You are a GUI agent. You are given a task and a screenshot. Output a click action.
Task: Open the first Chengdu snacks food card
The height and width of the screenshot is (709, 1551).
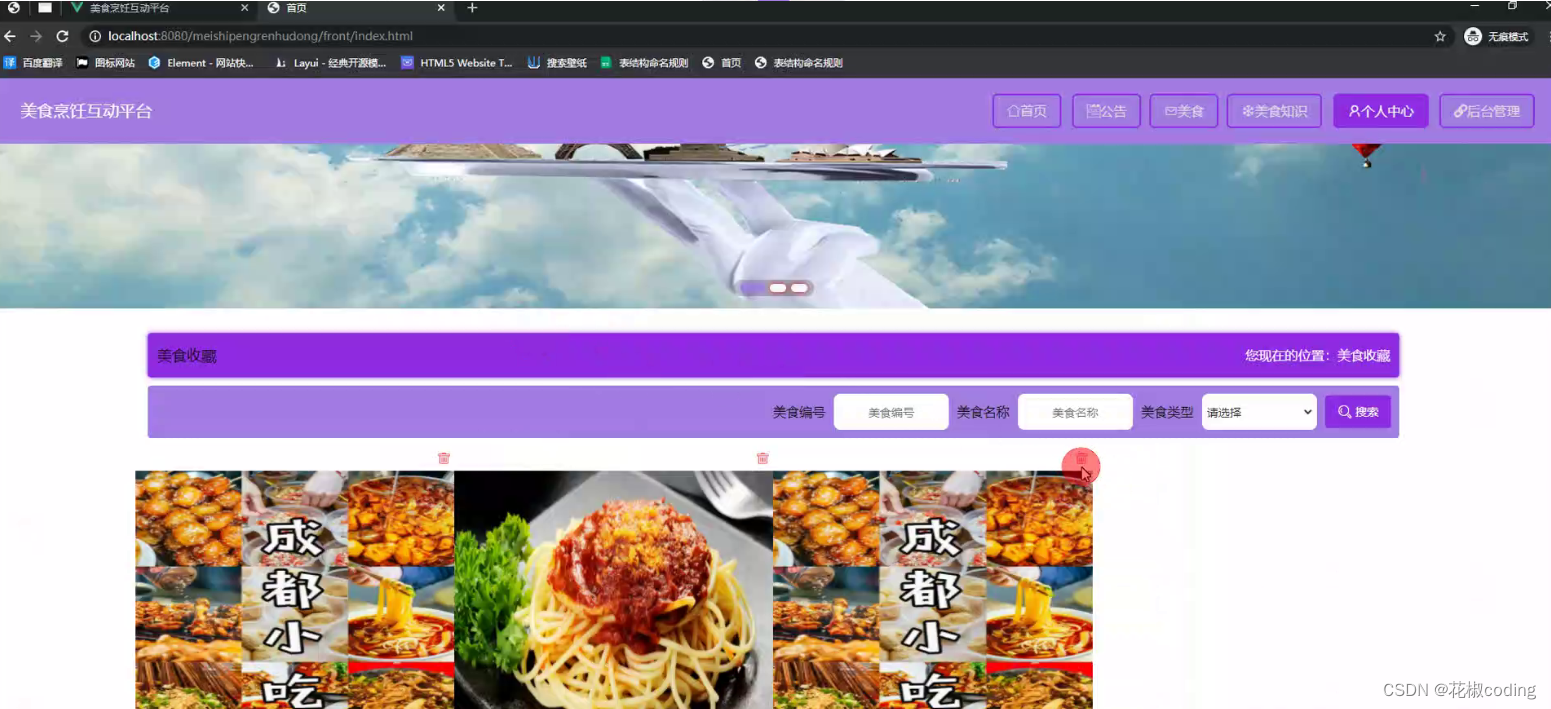[x=295, y=590]
